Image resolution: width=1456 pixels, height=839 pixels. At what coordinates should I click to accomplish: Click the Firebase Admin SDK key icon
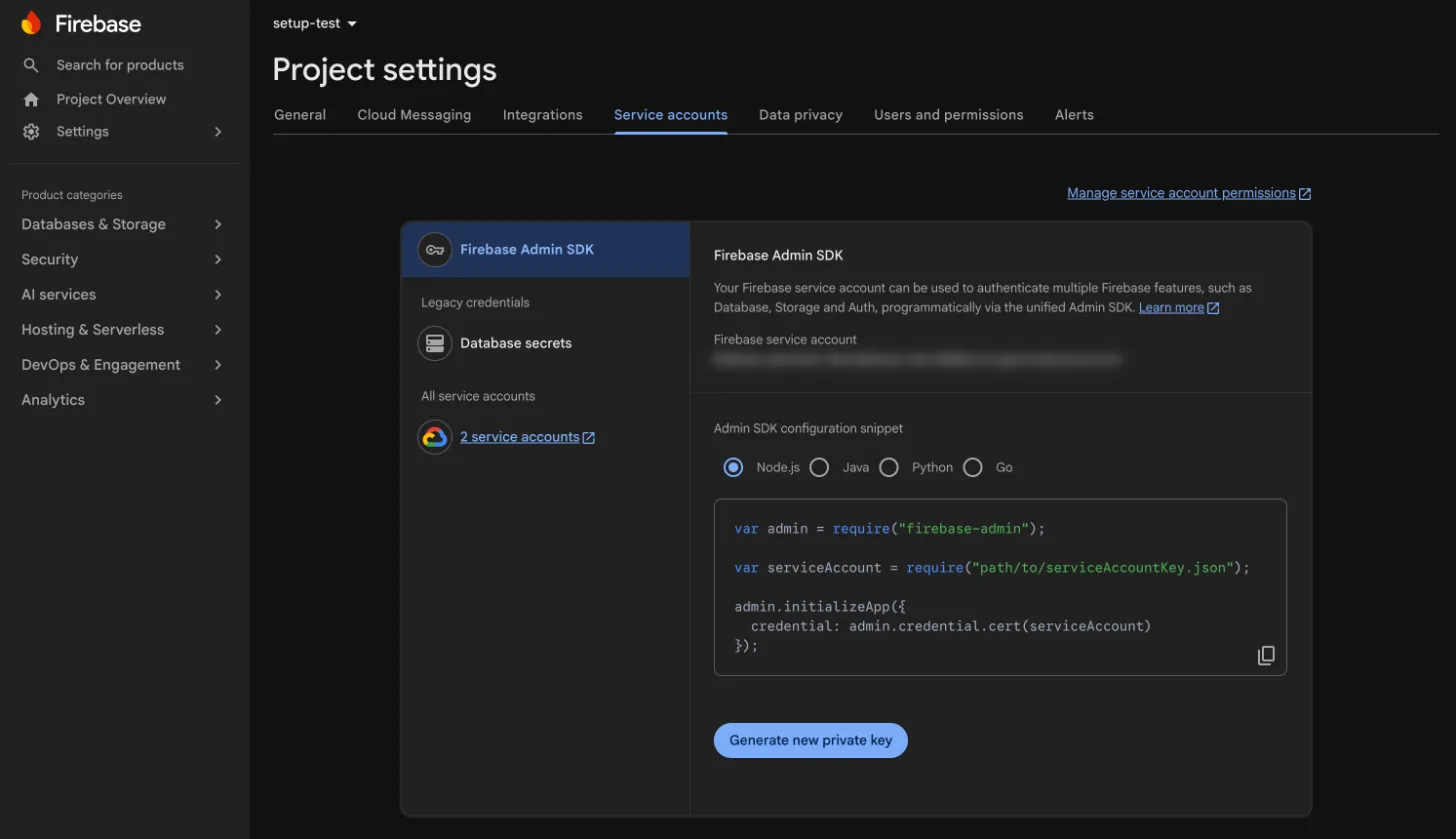[435, 249]
